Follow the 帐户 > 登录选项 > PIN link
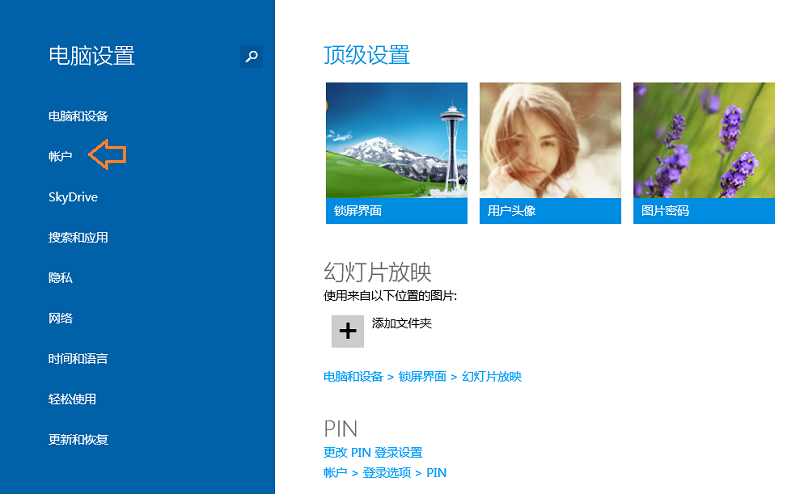Screen dimensions: 800x494 (385, 473)
